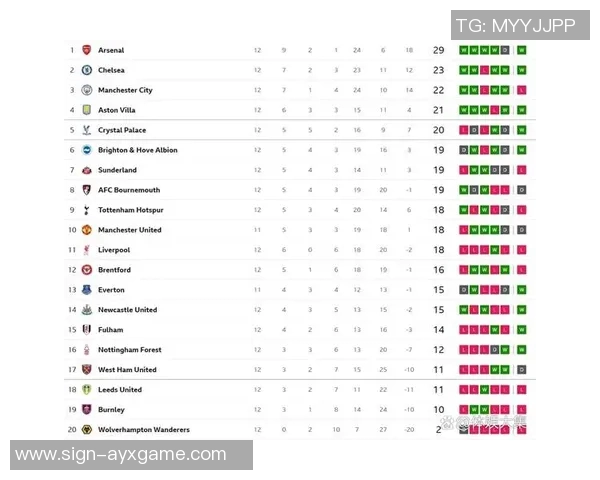Select the West Ham United crest icon
The image size is (600, 480).
pos(87,370)
